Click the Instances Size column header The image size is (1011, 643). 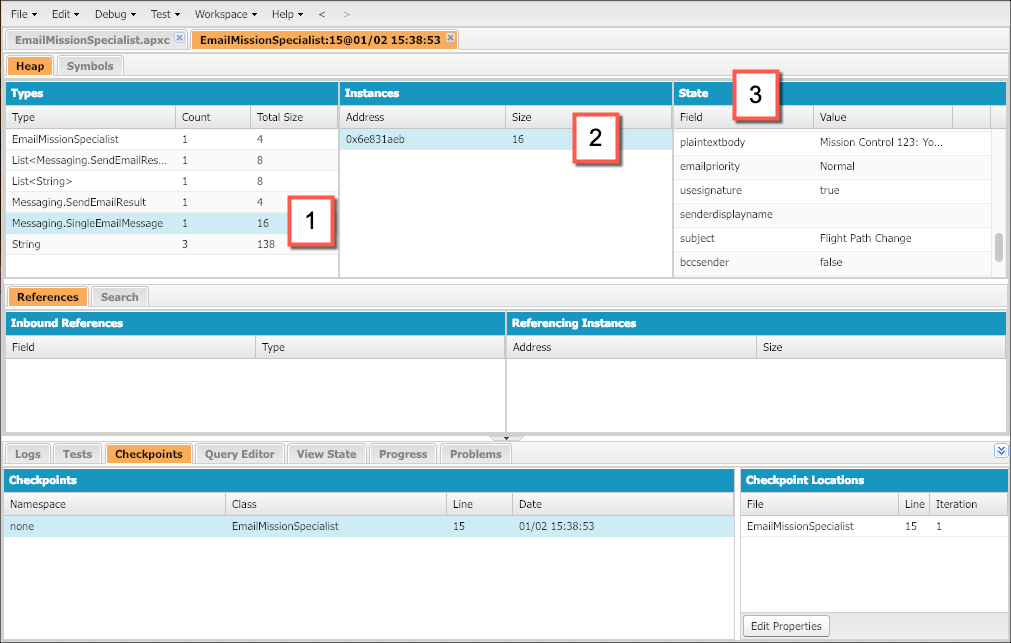pyautogui.click(x=588, y=117)
